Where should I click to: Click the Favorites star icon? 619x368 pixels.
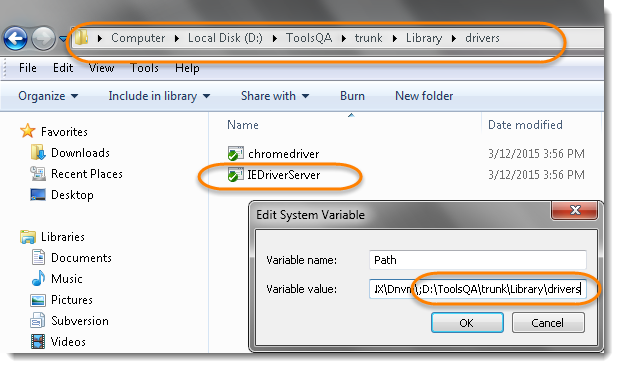tap(28, 131)
